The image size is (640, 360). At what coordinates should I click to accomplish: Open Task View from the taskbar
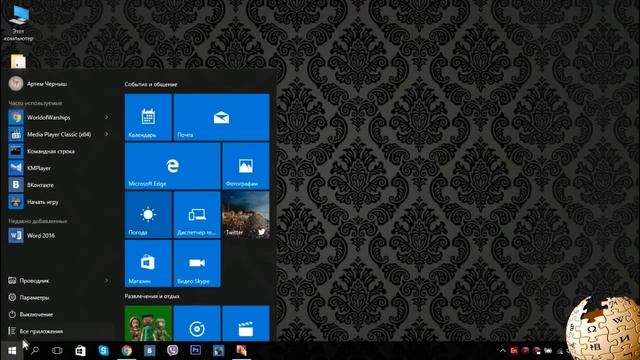pyautogui.click(x=57, y=351)
